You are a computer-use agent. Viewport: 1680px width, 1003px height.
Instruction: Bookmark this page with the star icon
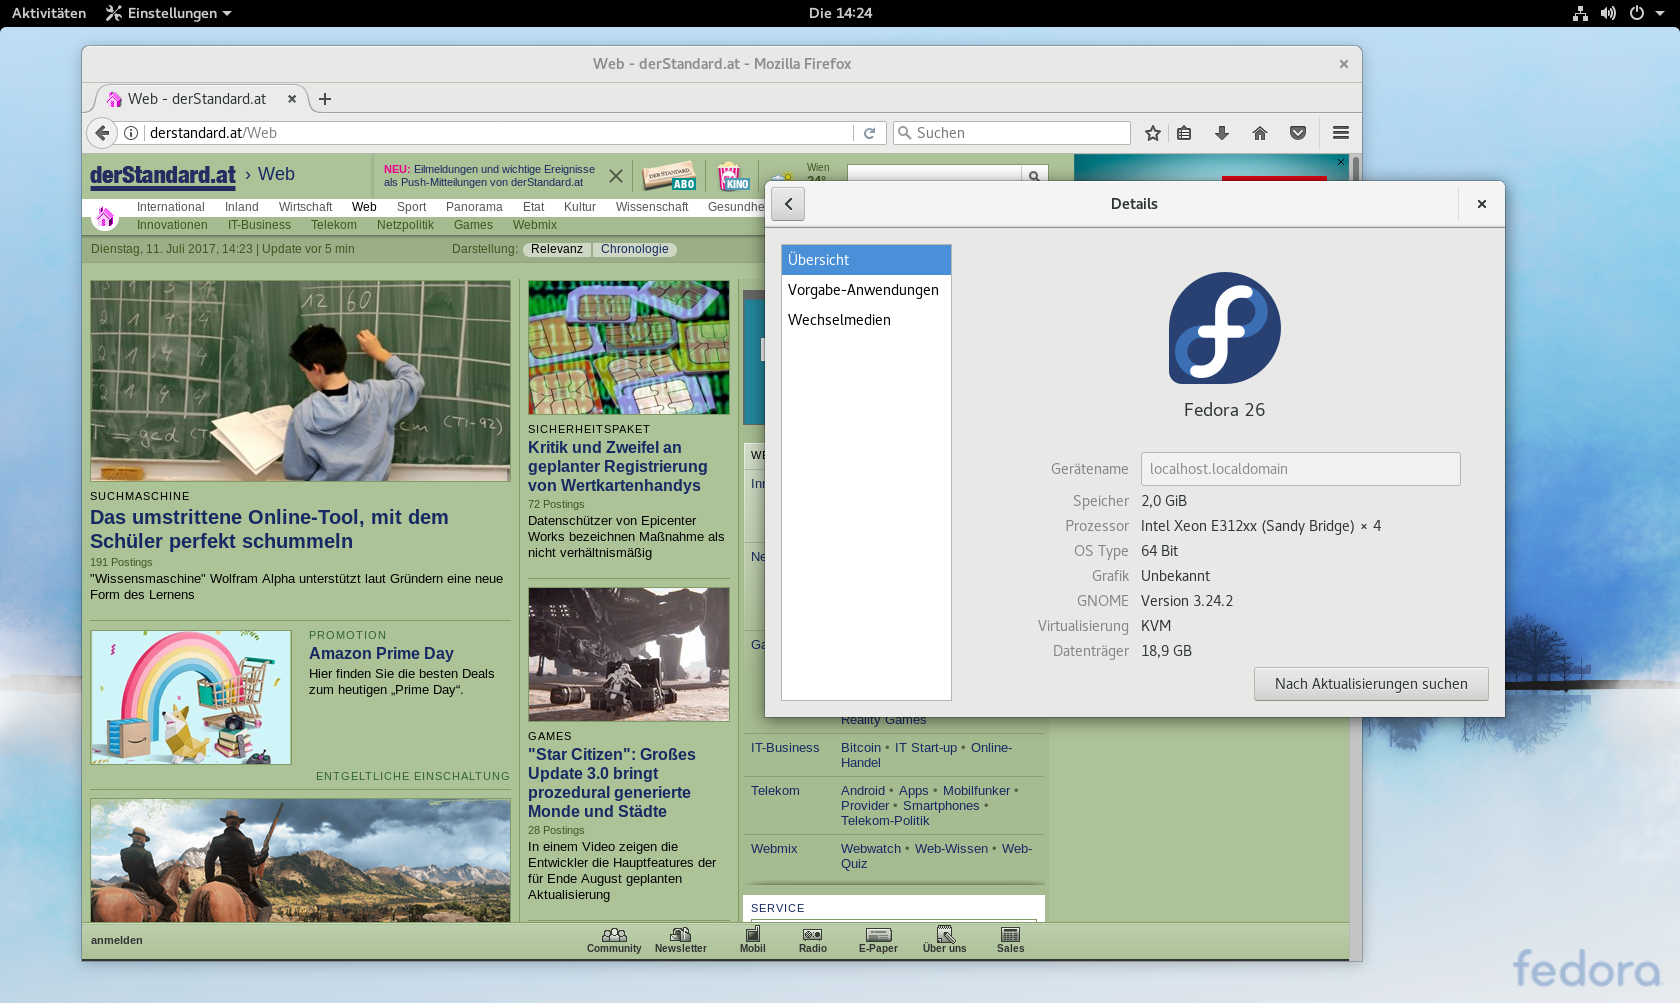(x=1152, y=132)
